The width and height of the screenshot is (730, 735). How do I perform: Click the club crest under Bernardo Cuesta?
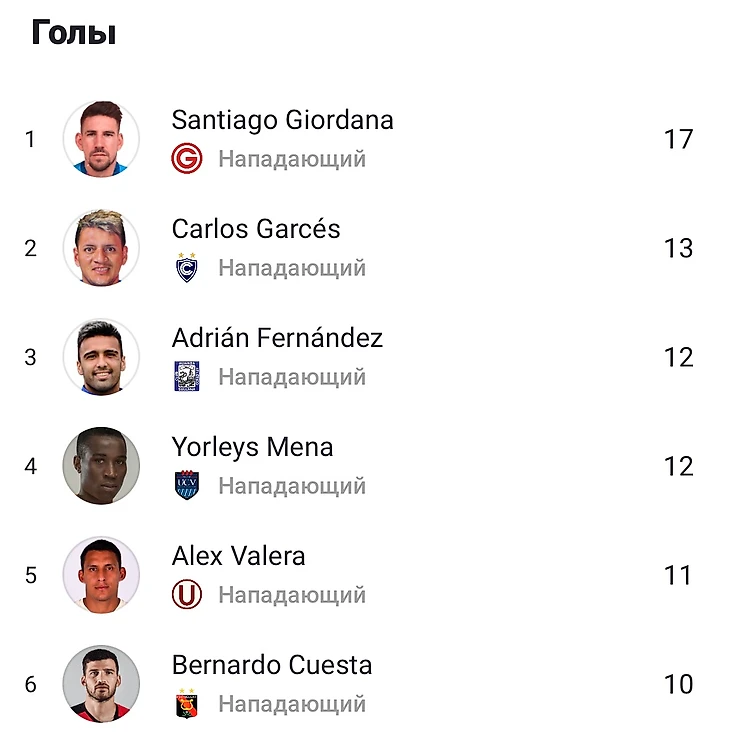[x=187, y=704]
